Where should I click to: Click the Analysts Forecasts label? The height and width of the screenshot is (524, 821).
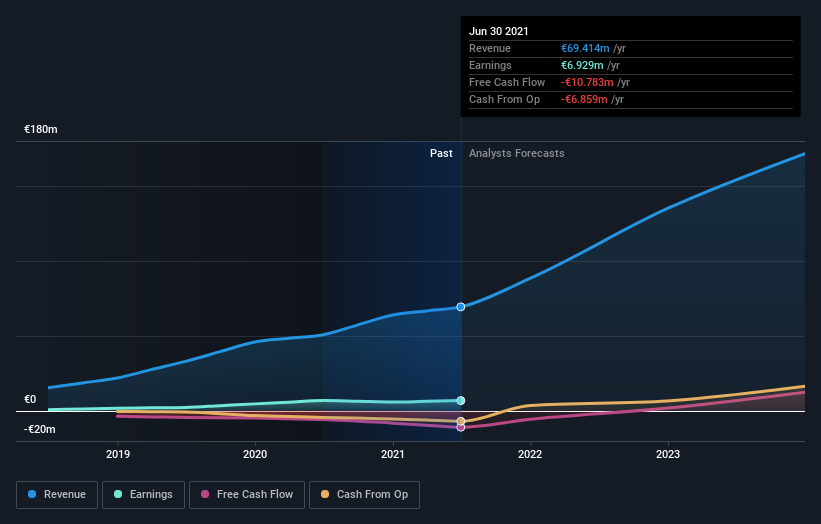(517, 153)
